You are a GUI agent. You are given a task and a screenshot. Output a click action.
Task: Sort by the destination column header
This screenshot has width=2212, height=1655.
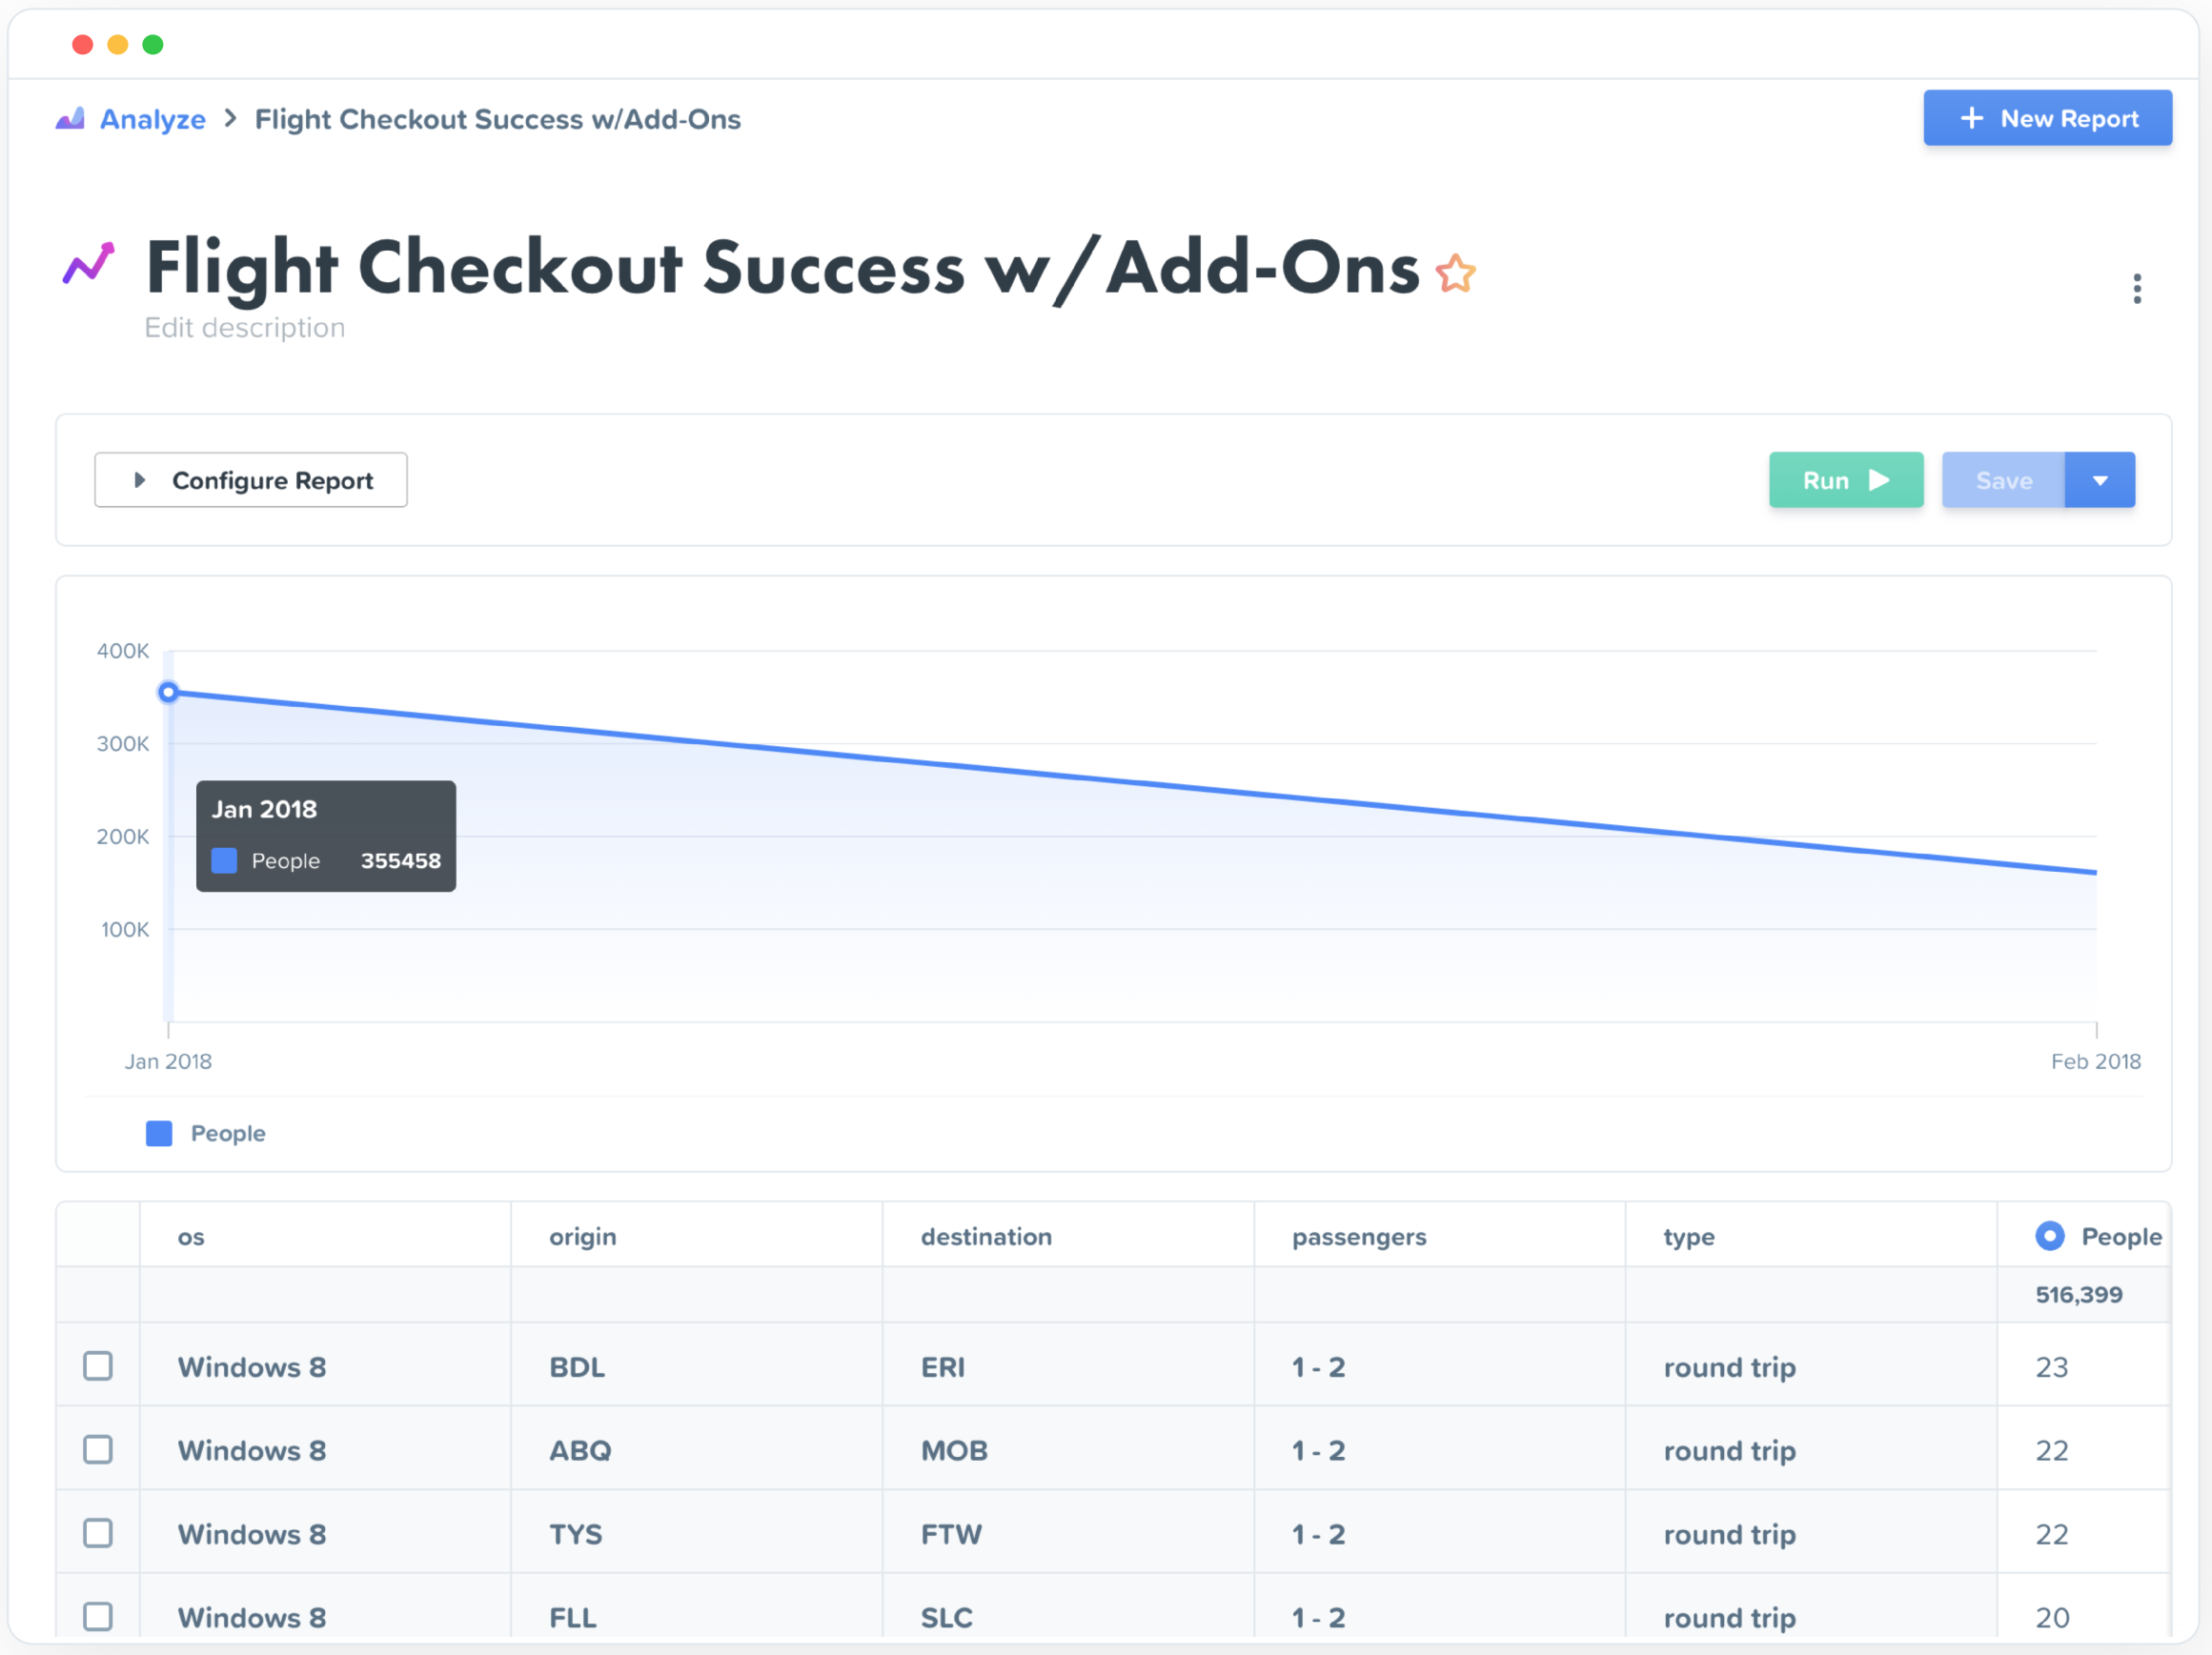point(986,1237)
